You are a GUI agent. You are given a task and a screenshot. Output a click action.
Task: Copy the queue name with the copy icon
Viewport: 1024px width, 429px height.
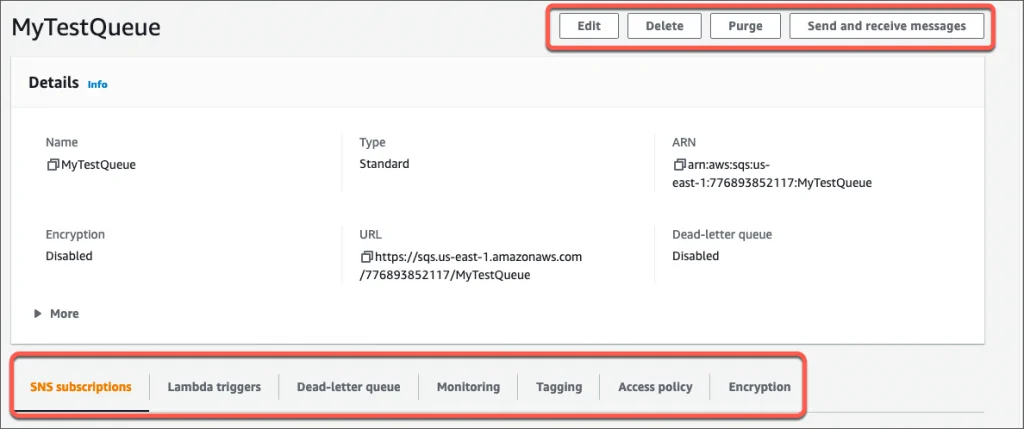(x=52, y=165)
